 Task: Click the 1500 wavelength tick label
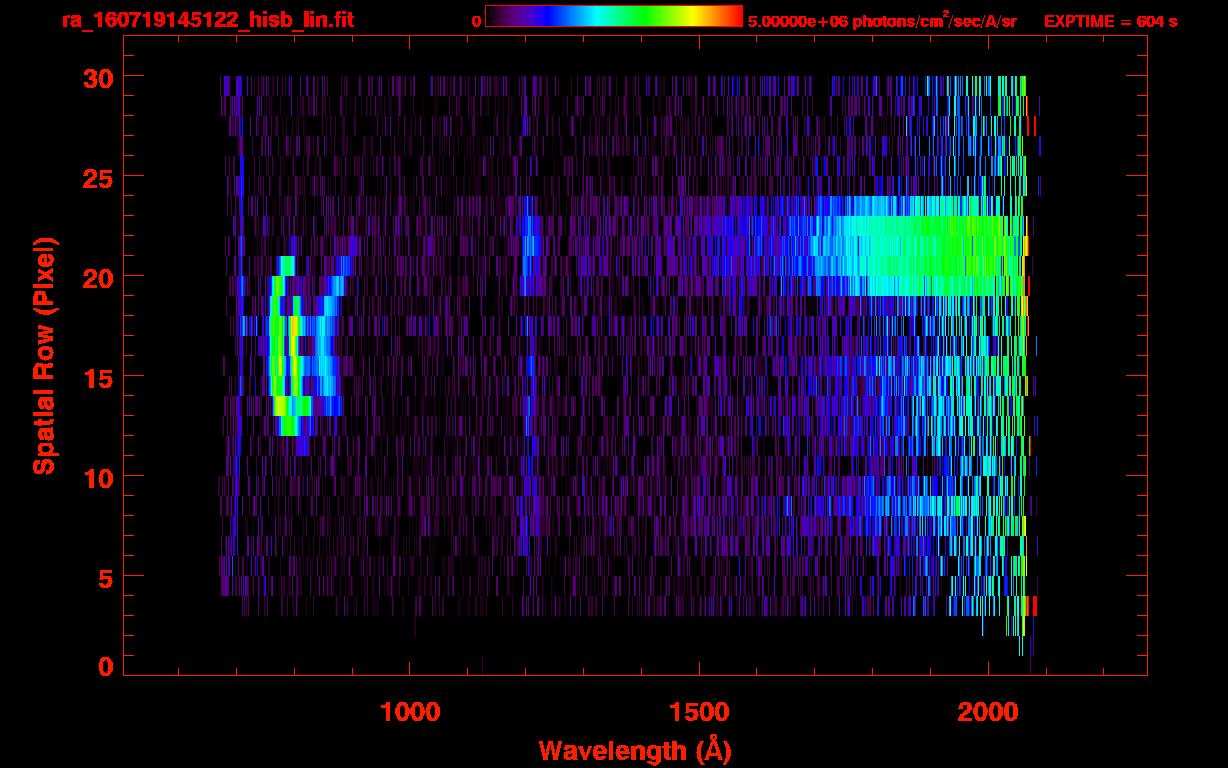699,712
